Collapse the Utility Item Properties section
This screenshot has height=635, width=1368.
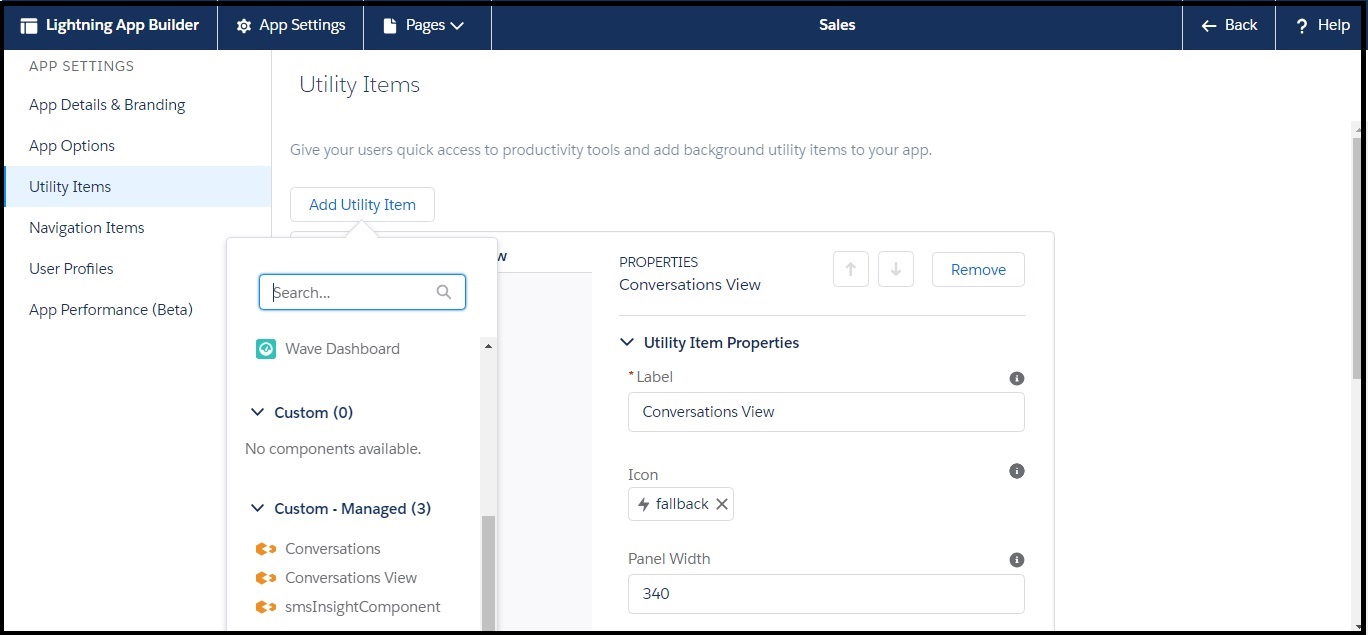[x=627, y=342]
